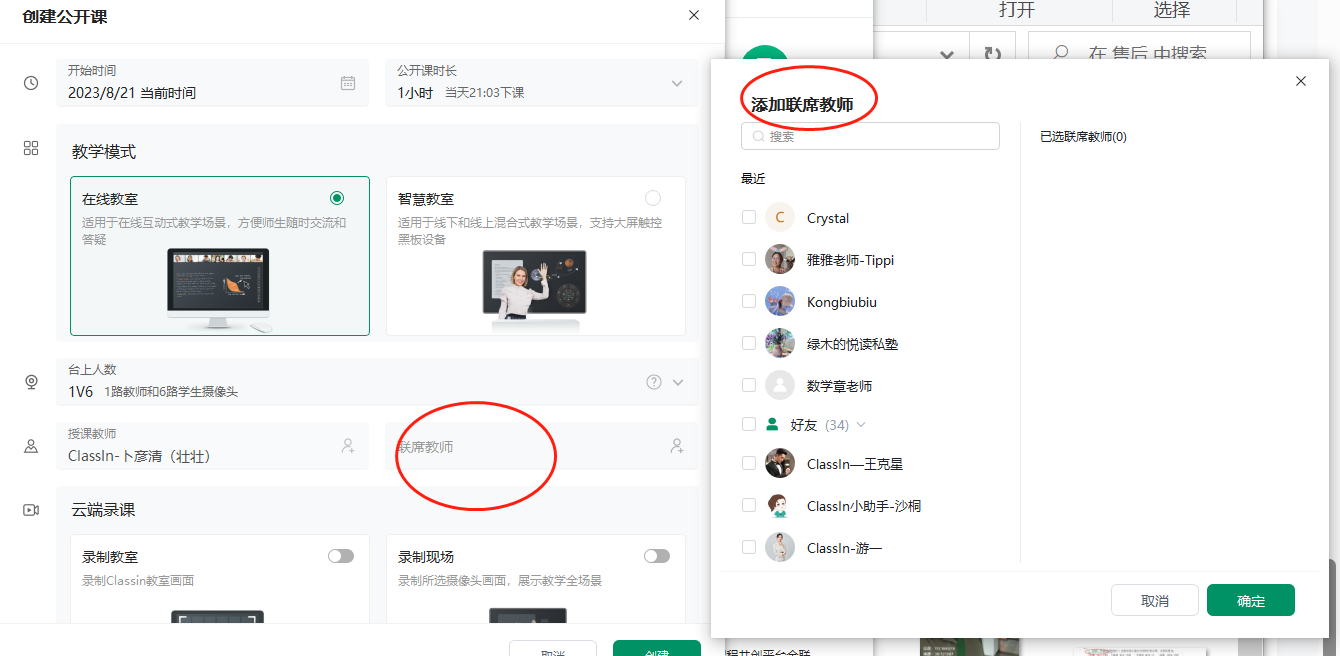This screenshot has height=656, width=1340.
Task: Check the box for Kongbiubiu
Action: (749, 302)
